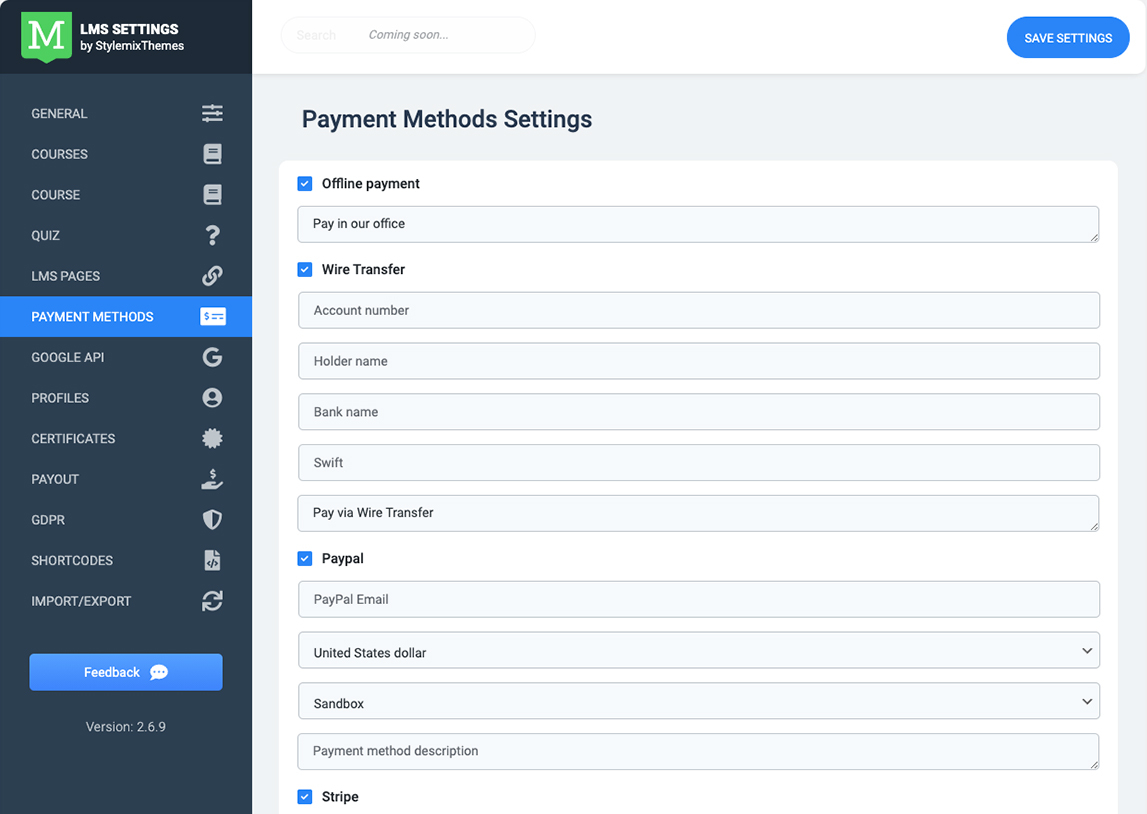Open the Courses settings menu item
The image size is (1147, 814).
point(60,154)
